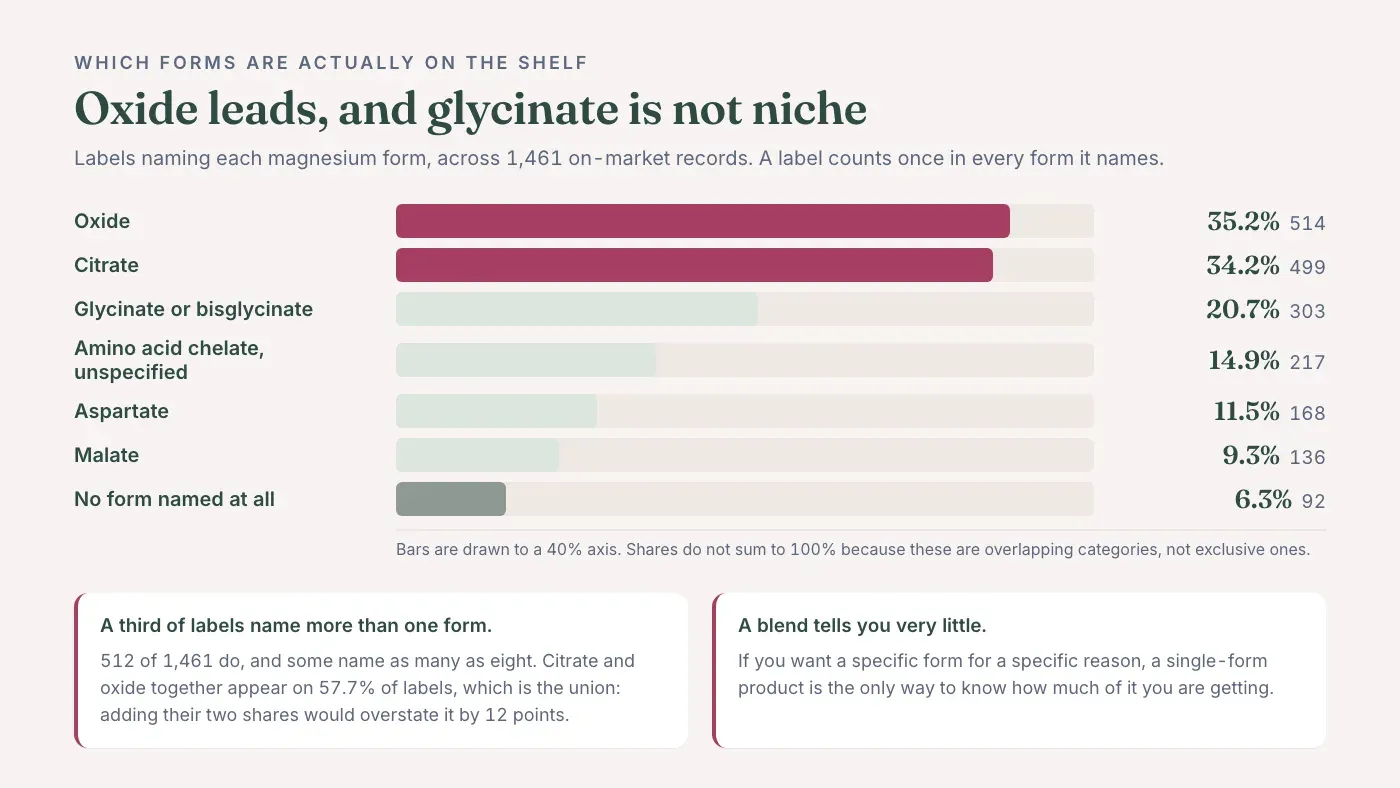1400x788 pixels.
Task: Click the 'Oxide leads' headline
Action: (x=470, y=109)
